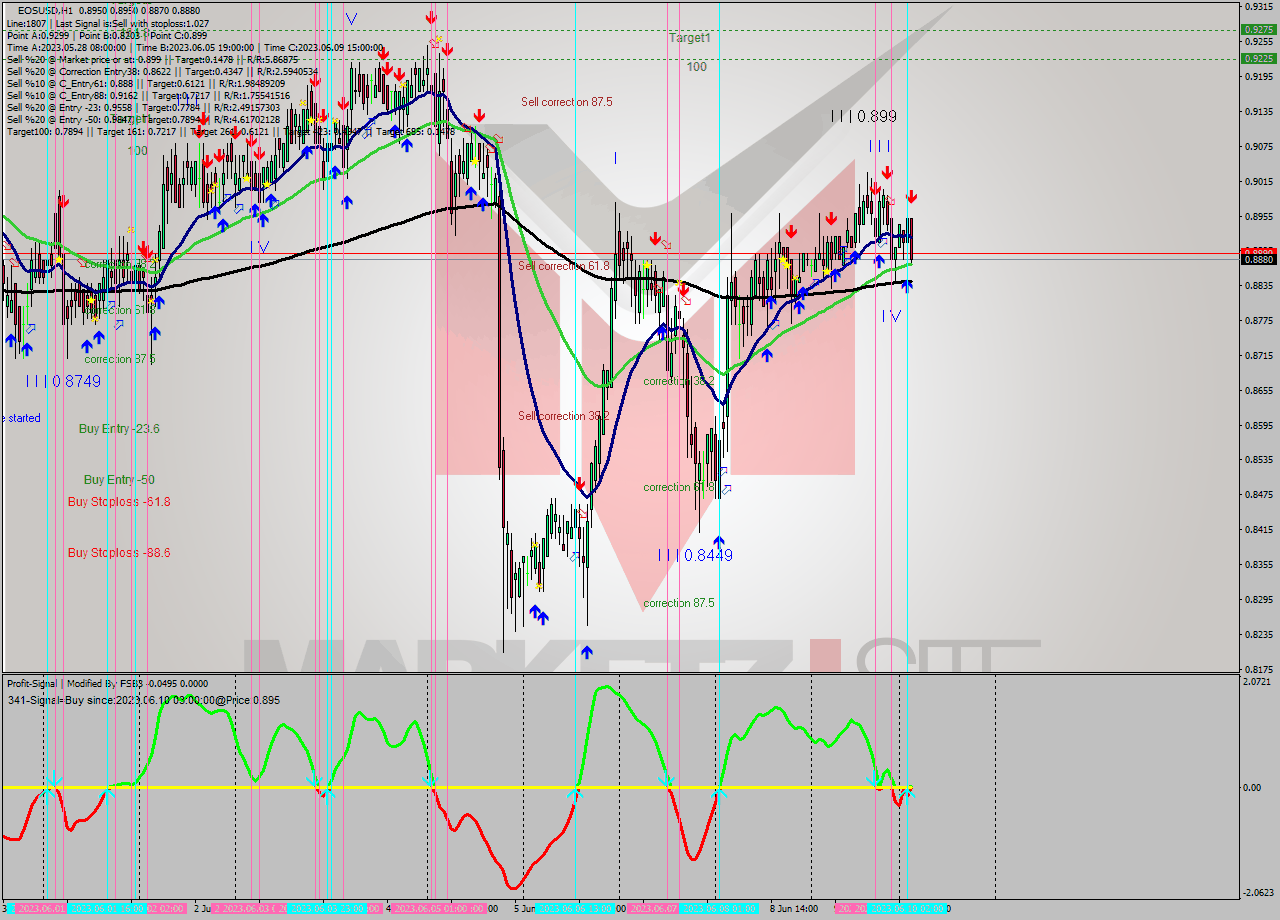Click the 'Sell correction 61.8' label

point(564,266)
